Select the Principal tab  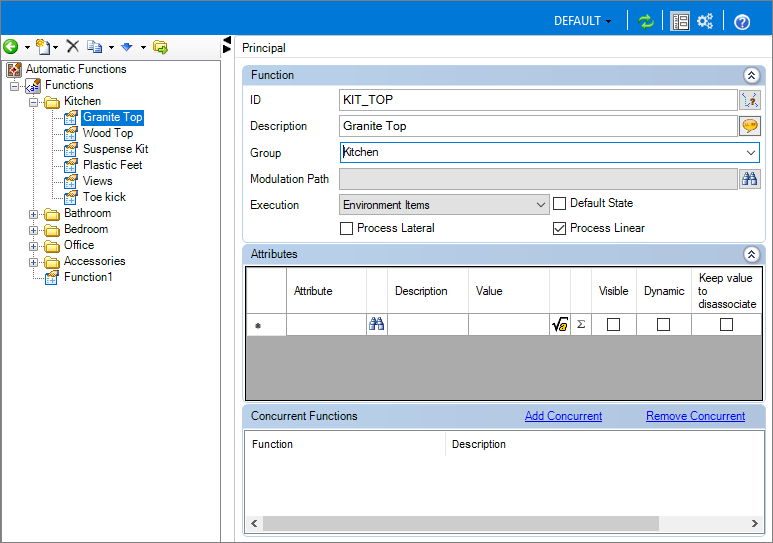[264, 48]
